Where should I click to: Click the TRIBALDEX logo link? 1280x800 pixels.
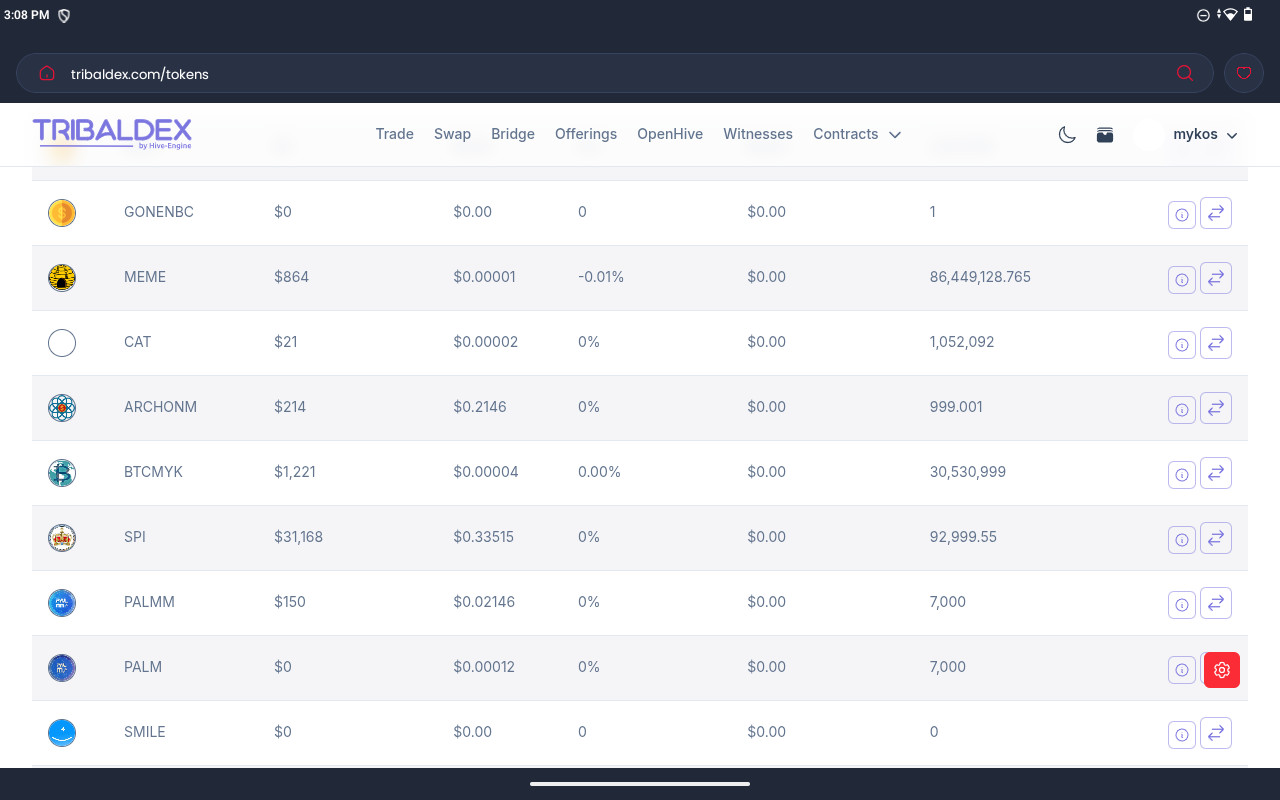[x=112, y=133]
